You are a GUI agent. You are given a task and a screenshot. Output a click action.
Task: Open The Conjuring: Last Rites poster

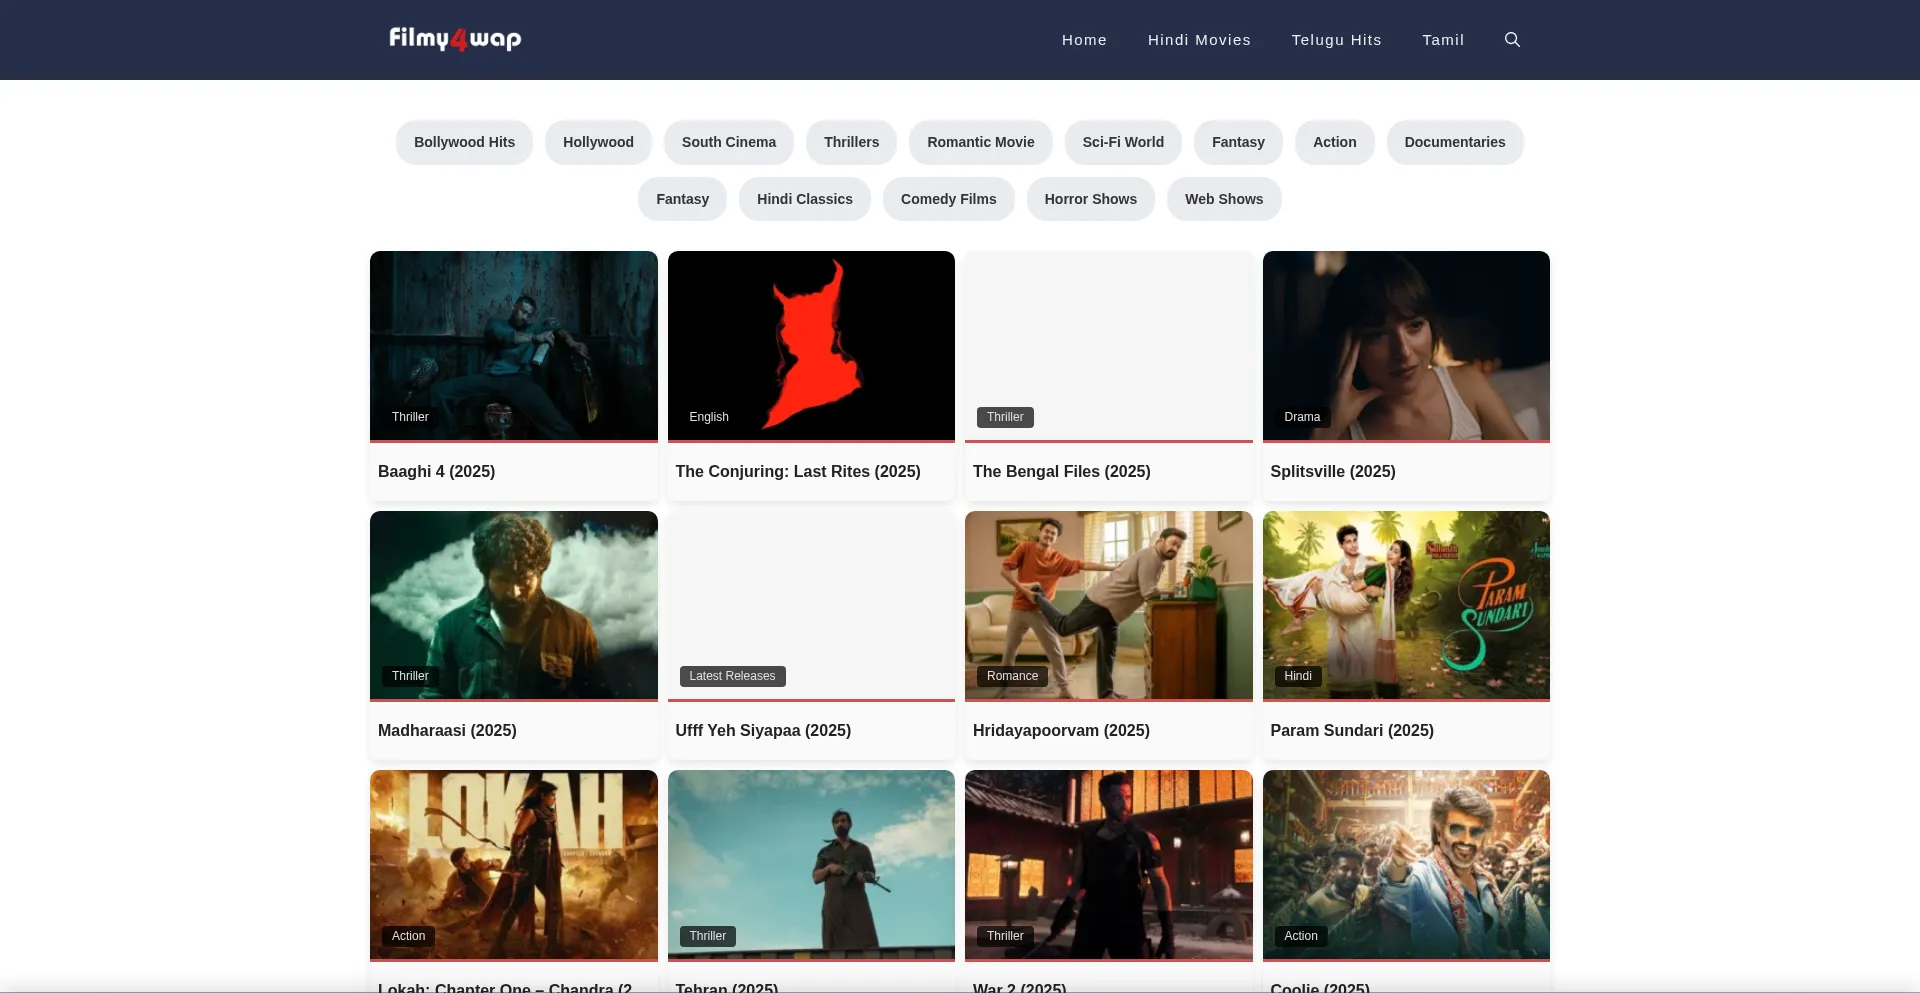pos(811,345)
